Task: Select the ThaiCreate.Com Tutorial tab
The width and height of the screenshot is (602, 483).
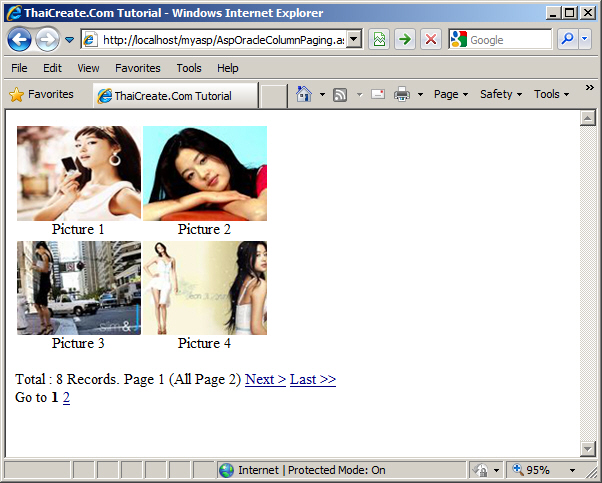Action: tap(175, 96)
